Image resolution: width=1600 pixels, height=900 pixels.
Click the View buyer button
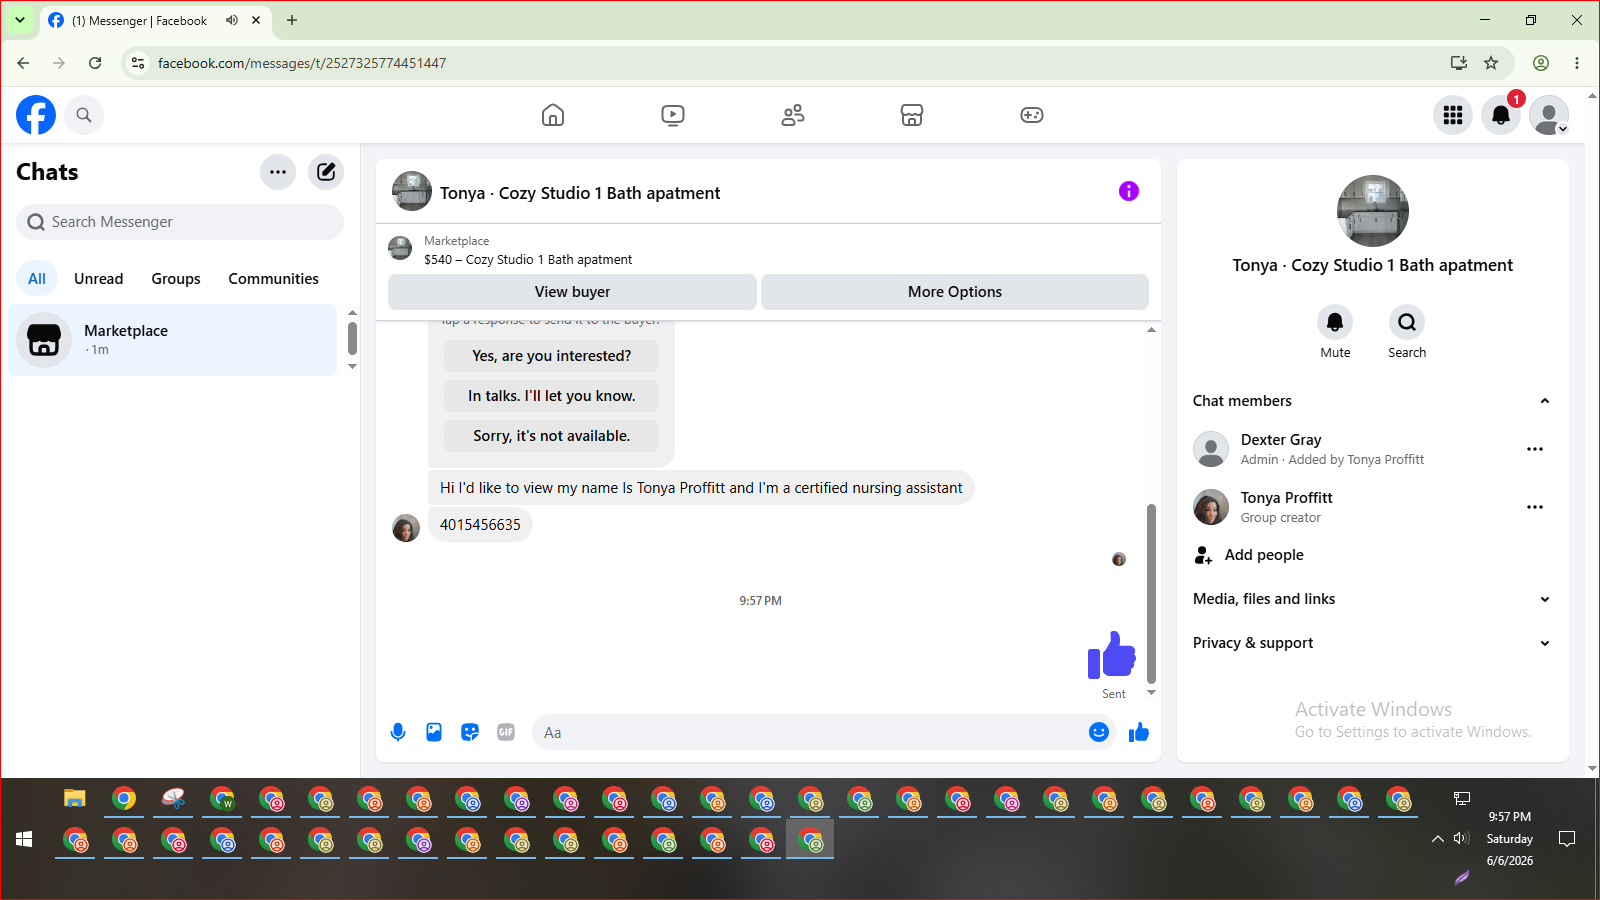click(572, 292)
